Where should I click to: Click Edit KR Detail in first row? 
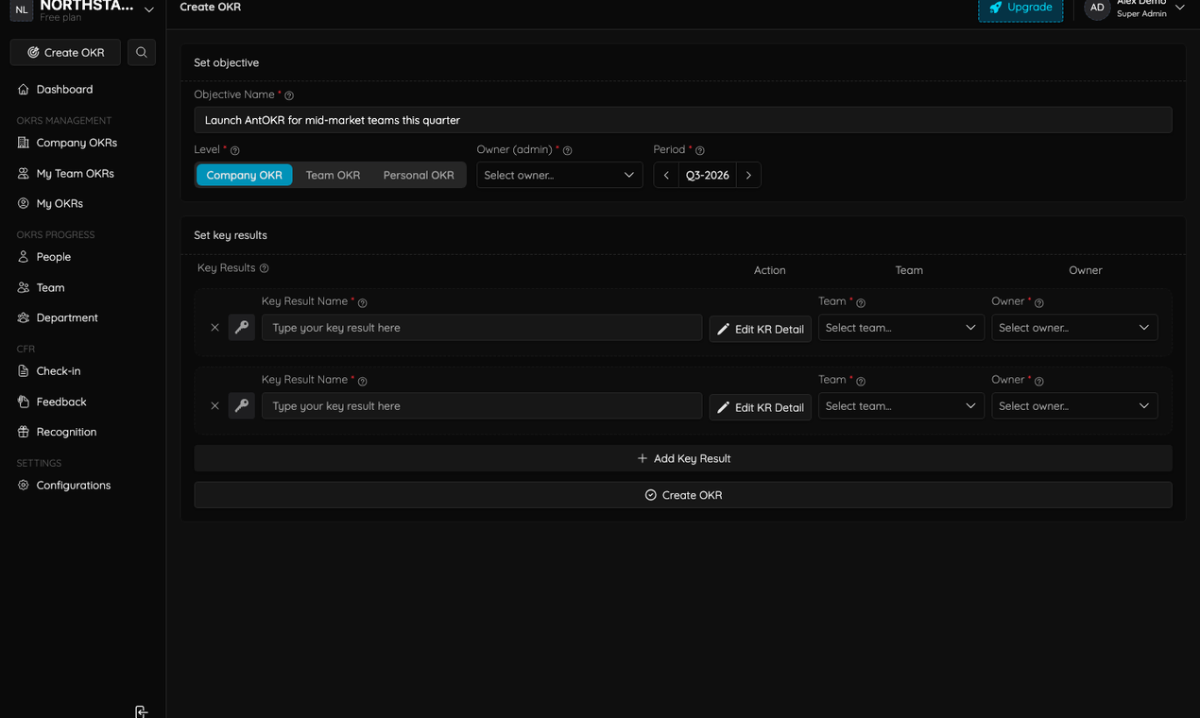coord(760,329)
